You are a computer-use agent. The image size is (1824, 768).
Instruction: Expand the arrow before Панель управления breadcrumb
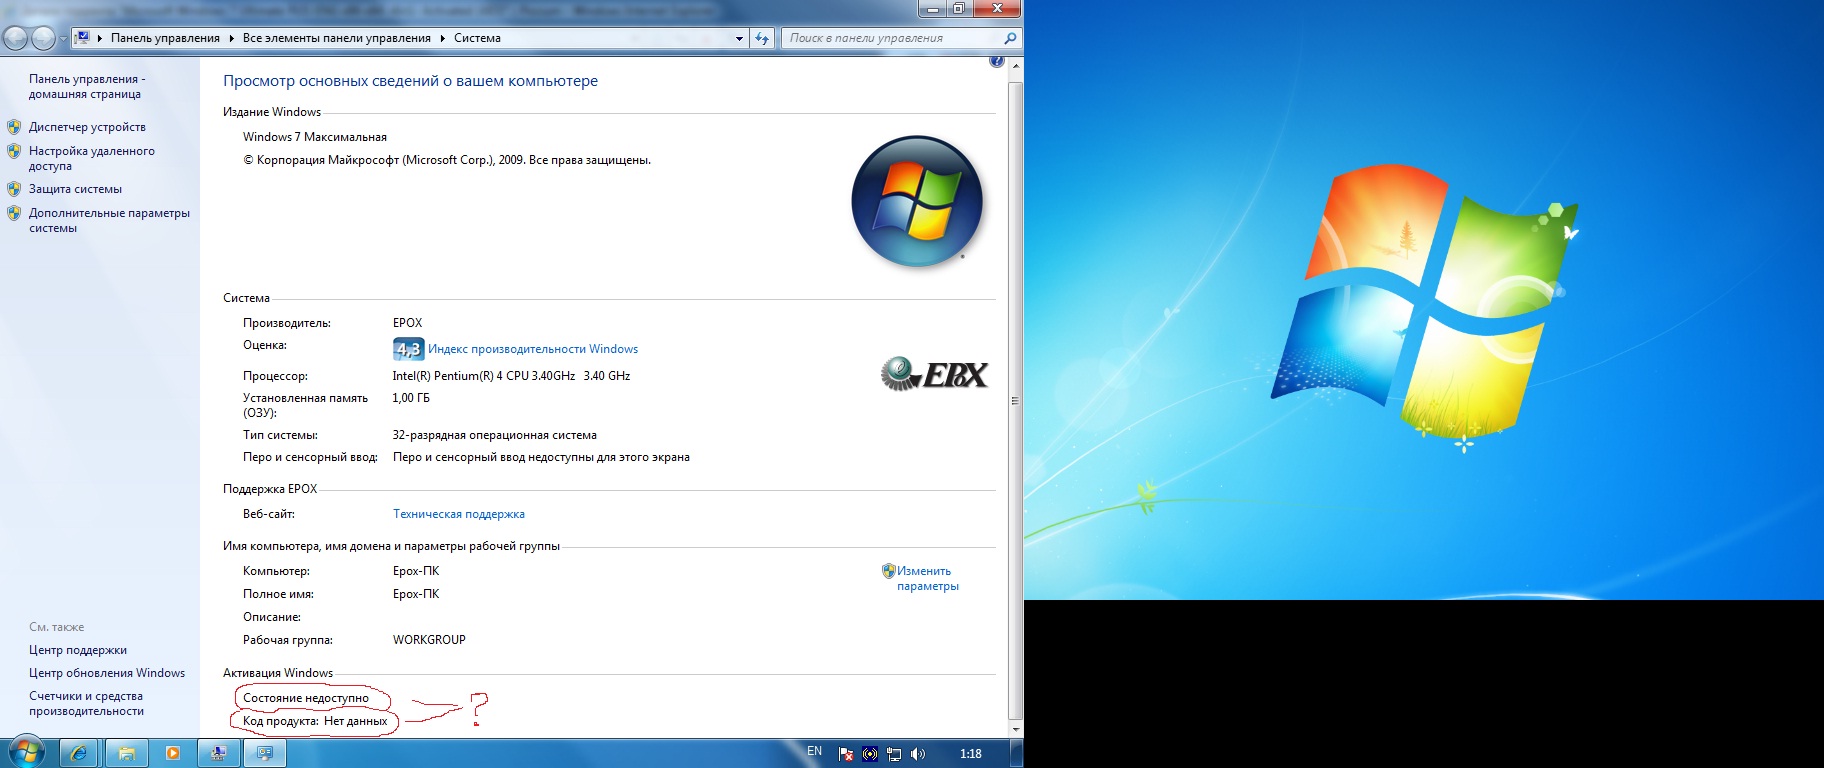(100, 38)
